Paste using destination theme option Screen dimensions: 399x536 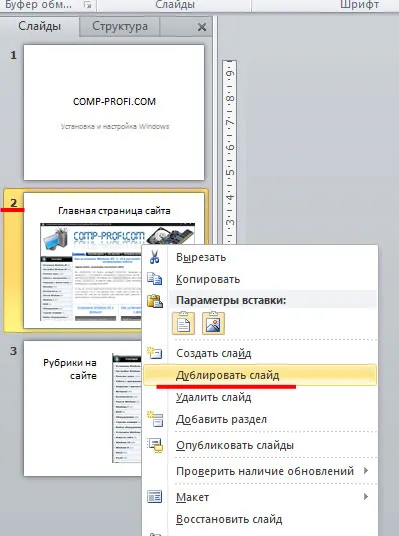point(184,323)
